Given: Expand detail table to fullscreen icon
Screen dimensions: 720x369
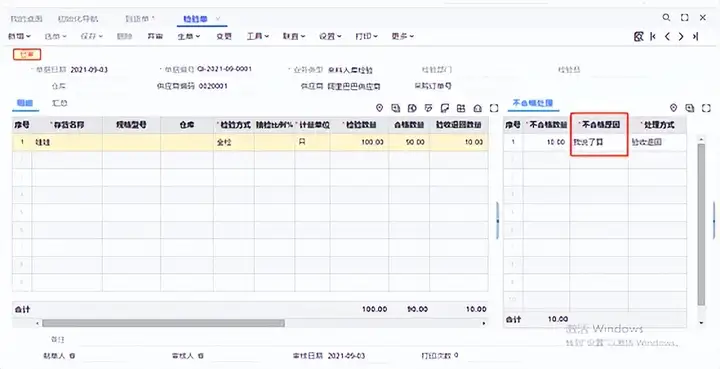Looking at the screenshot, I should [494, 108].
